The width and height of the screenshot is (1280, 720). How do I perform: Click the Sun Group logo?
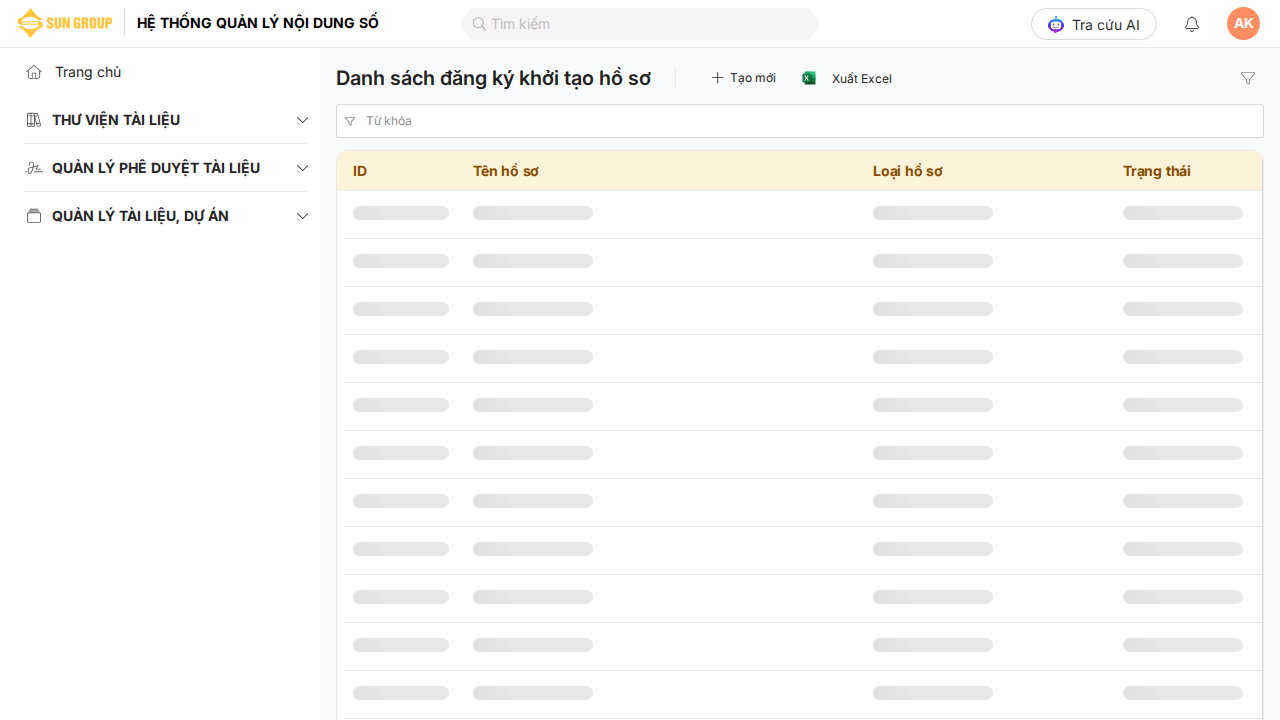pyautogui.click(x=65, y=23)
